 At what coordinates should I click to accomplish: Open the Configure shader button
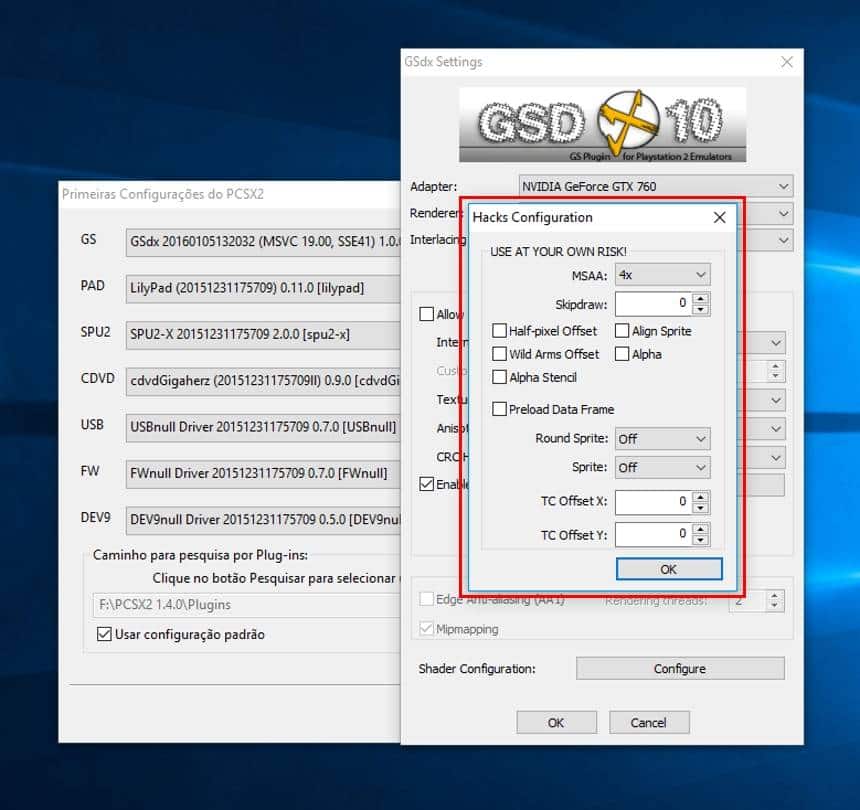pyautogui.click(x=680, y=669)
